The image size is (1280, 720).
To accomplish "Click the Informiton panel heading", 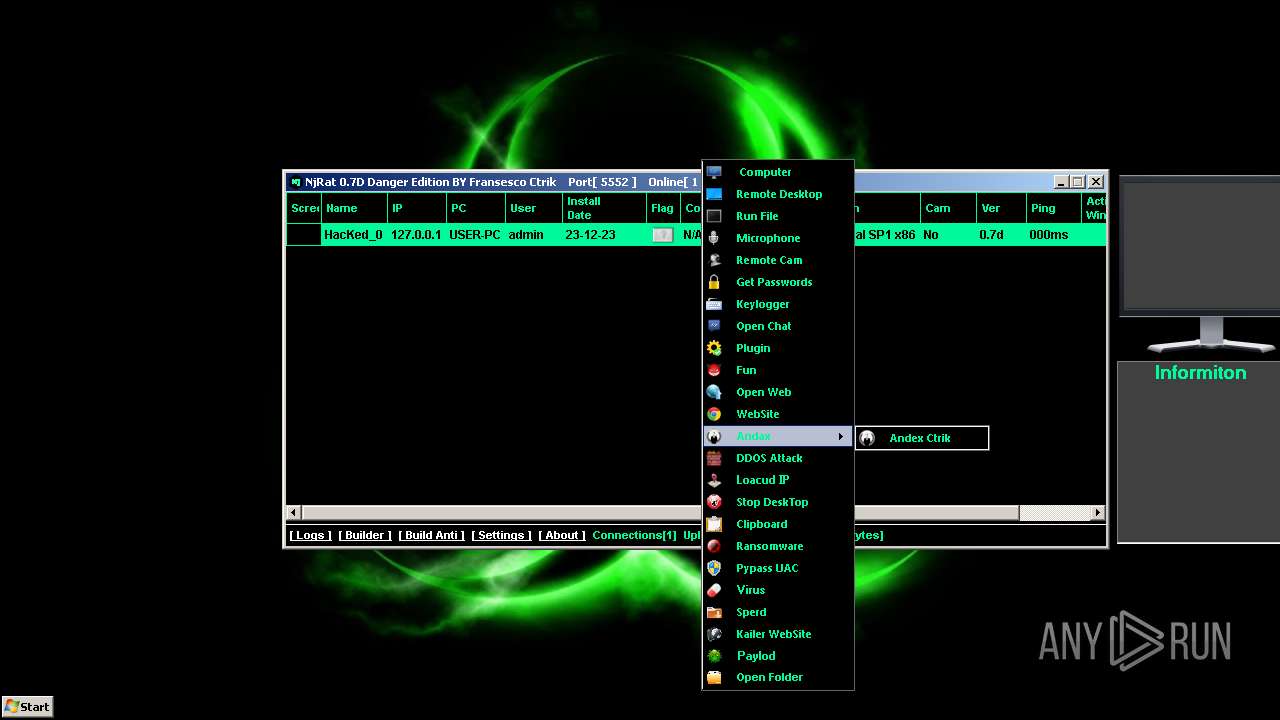I will (x=1200, y=372).
